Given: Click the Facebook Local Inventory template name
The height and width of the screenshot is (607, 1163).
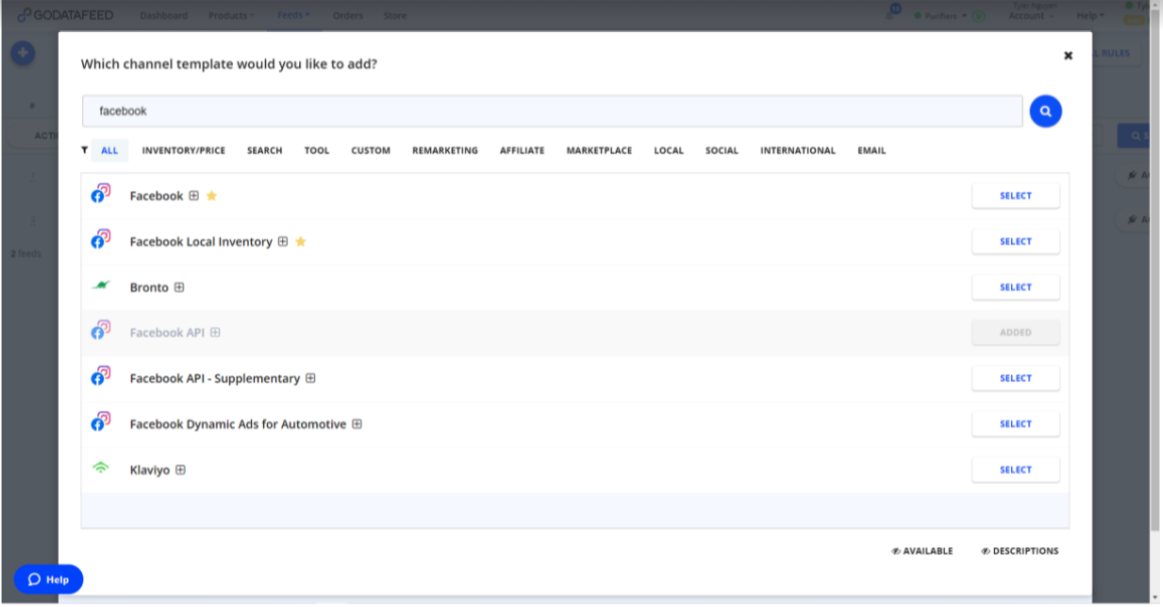Looking at the screenshot, I should pos(201,242).
